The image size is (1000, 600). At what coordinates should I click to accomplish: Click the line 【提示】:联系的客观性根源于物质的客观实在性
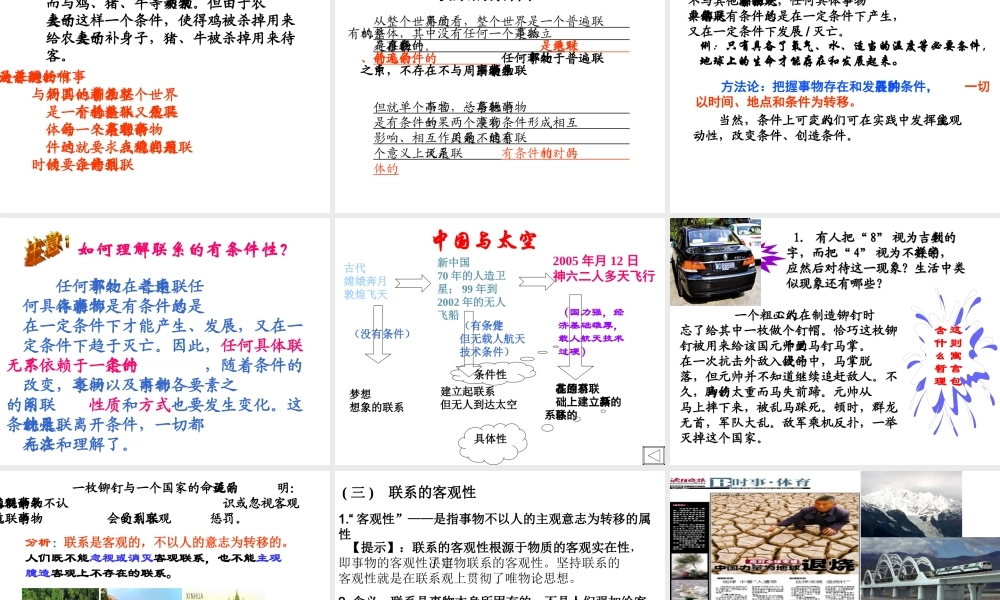492,547
